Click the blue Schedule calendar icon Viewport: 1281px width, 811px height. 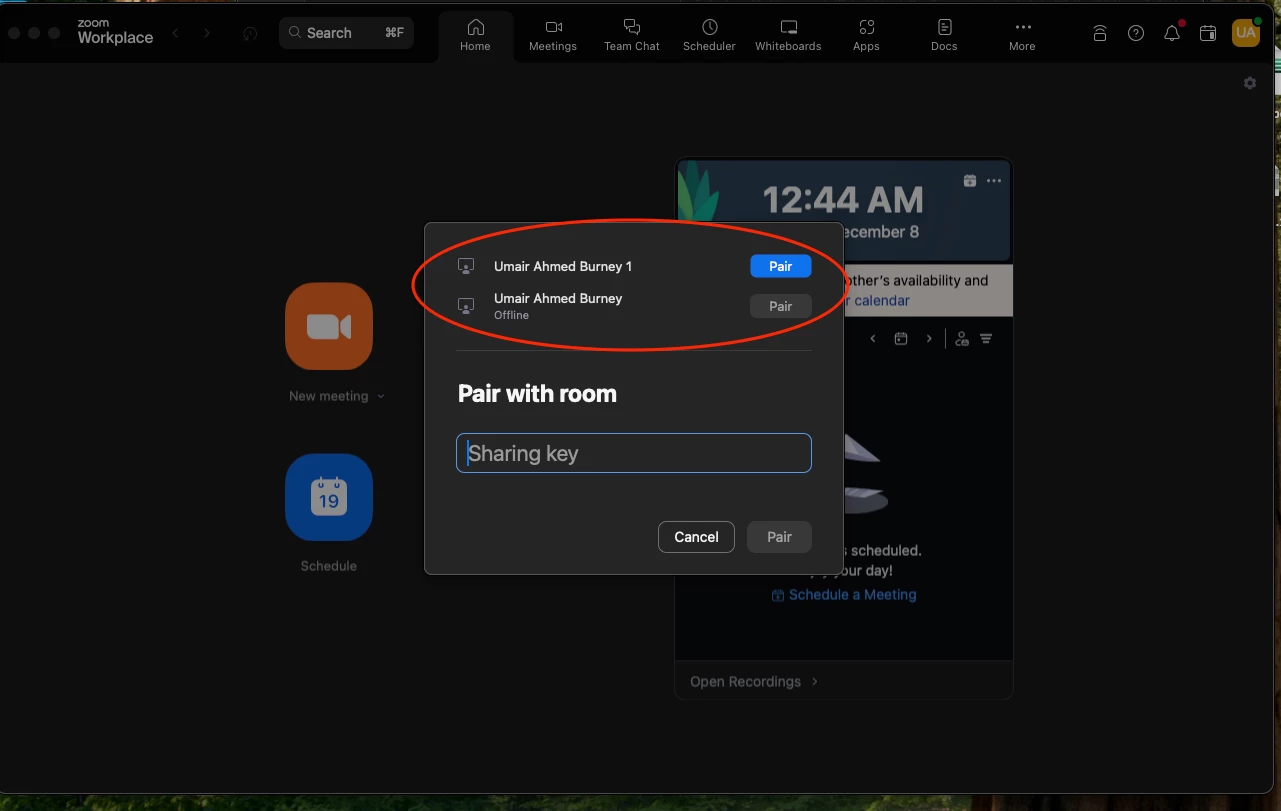329,497
